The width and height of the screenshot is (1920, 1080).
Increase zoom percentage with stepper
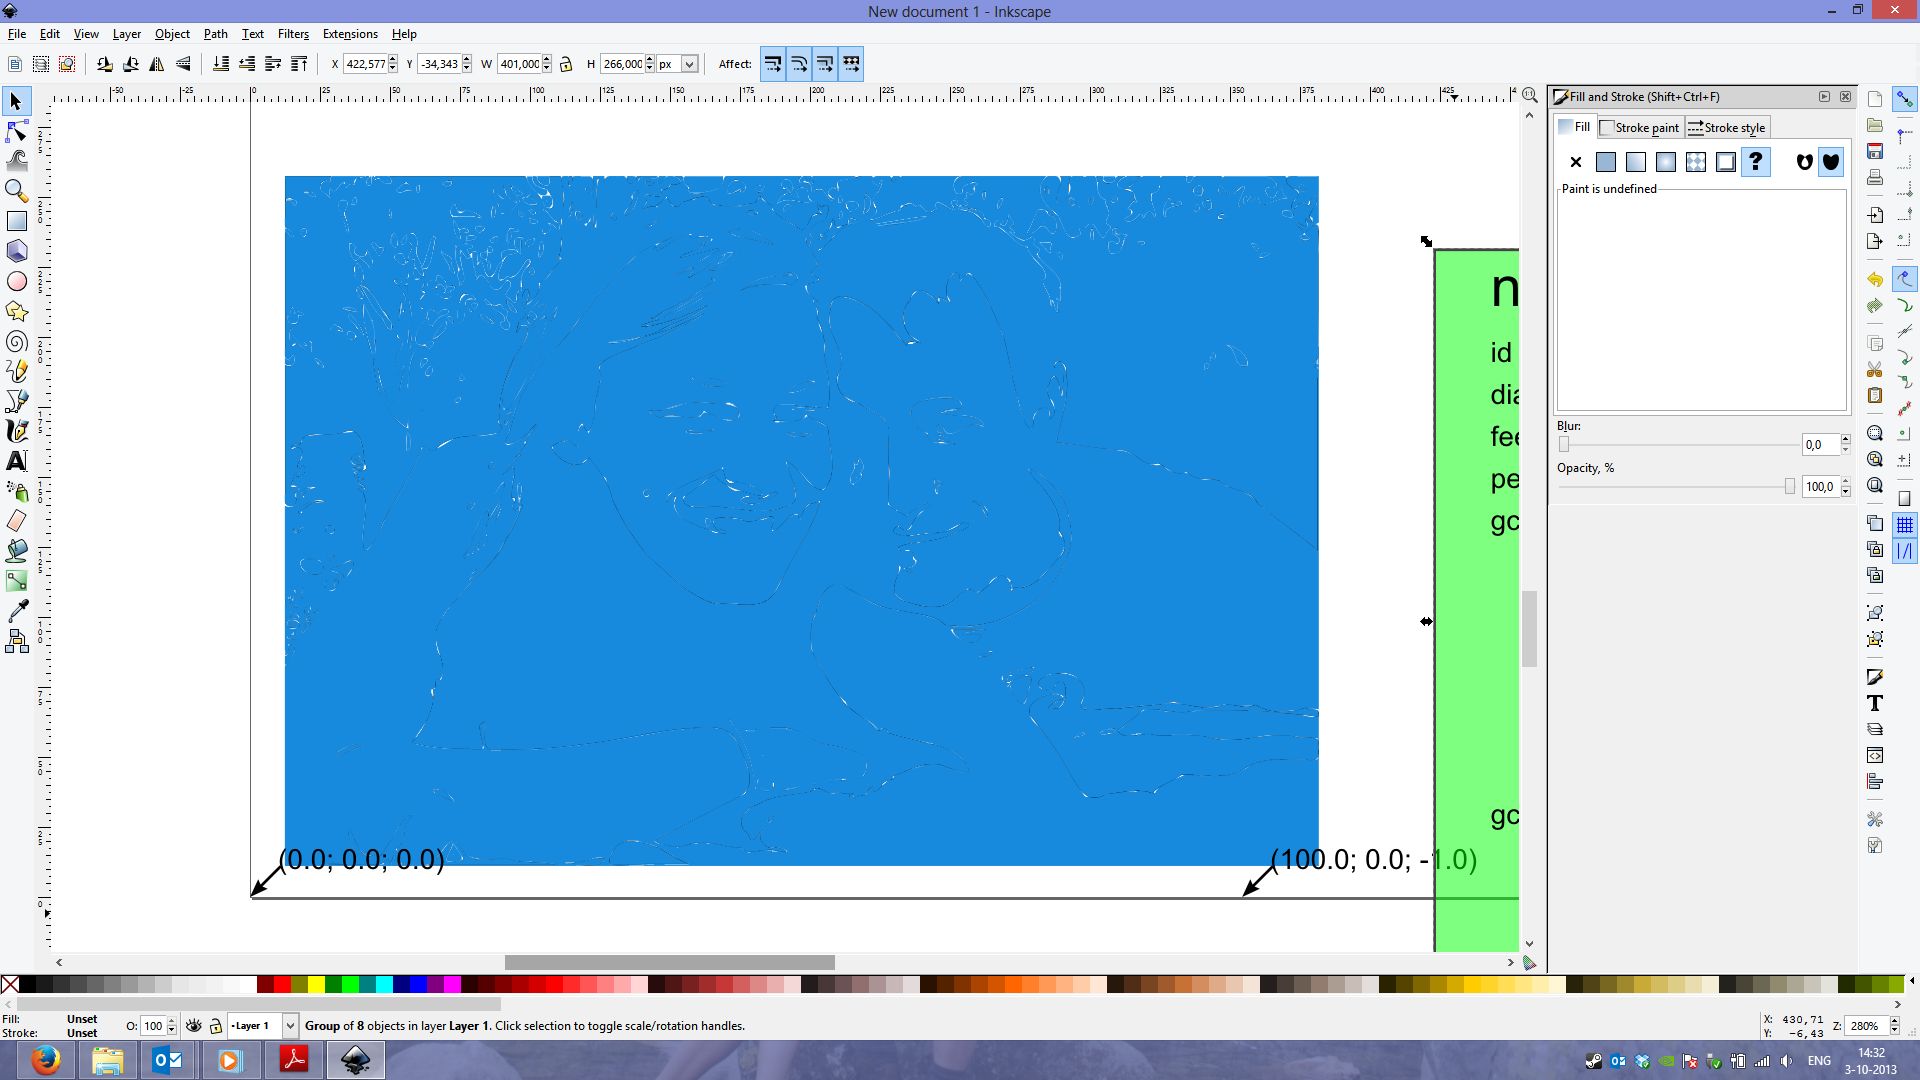pos(1894,1021)
